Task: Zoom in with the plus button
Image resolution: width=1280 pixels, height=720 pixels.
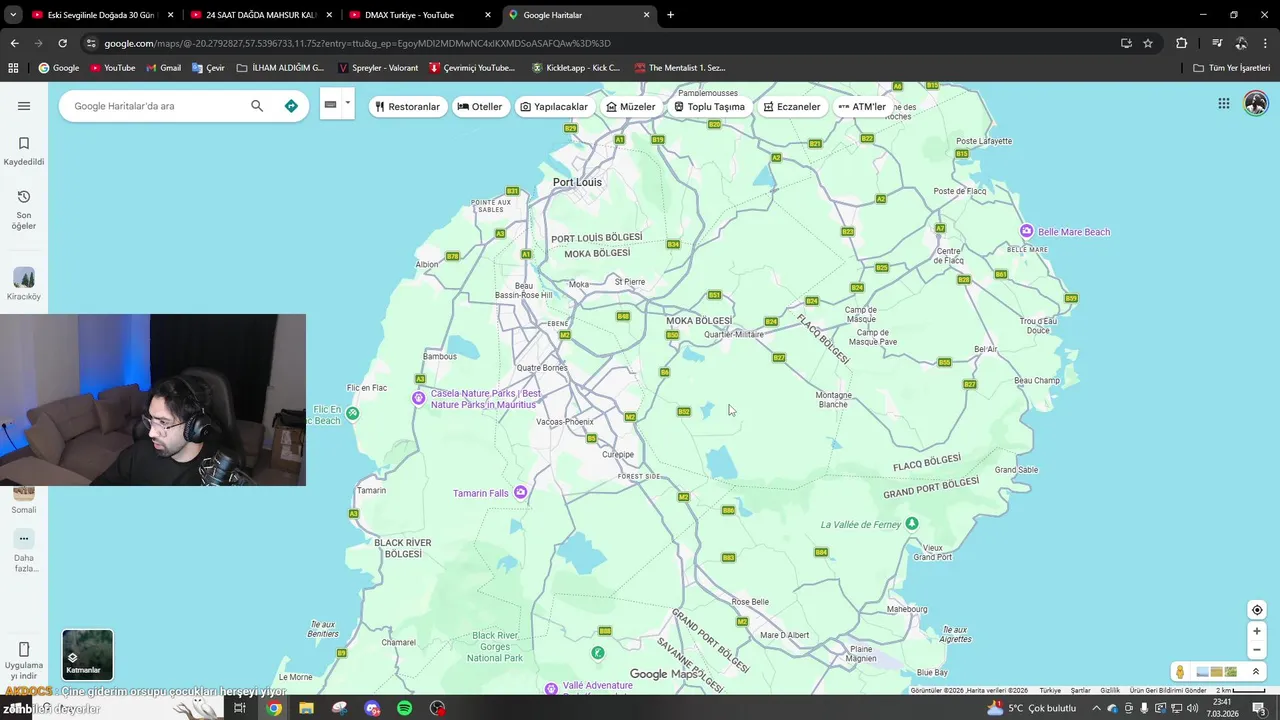Action: click(x=1257, y=631)
